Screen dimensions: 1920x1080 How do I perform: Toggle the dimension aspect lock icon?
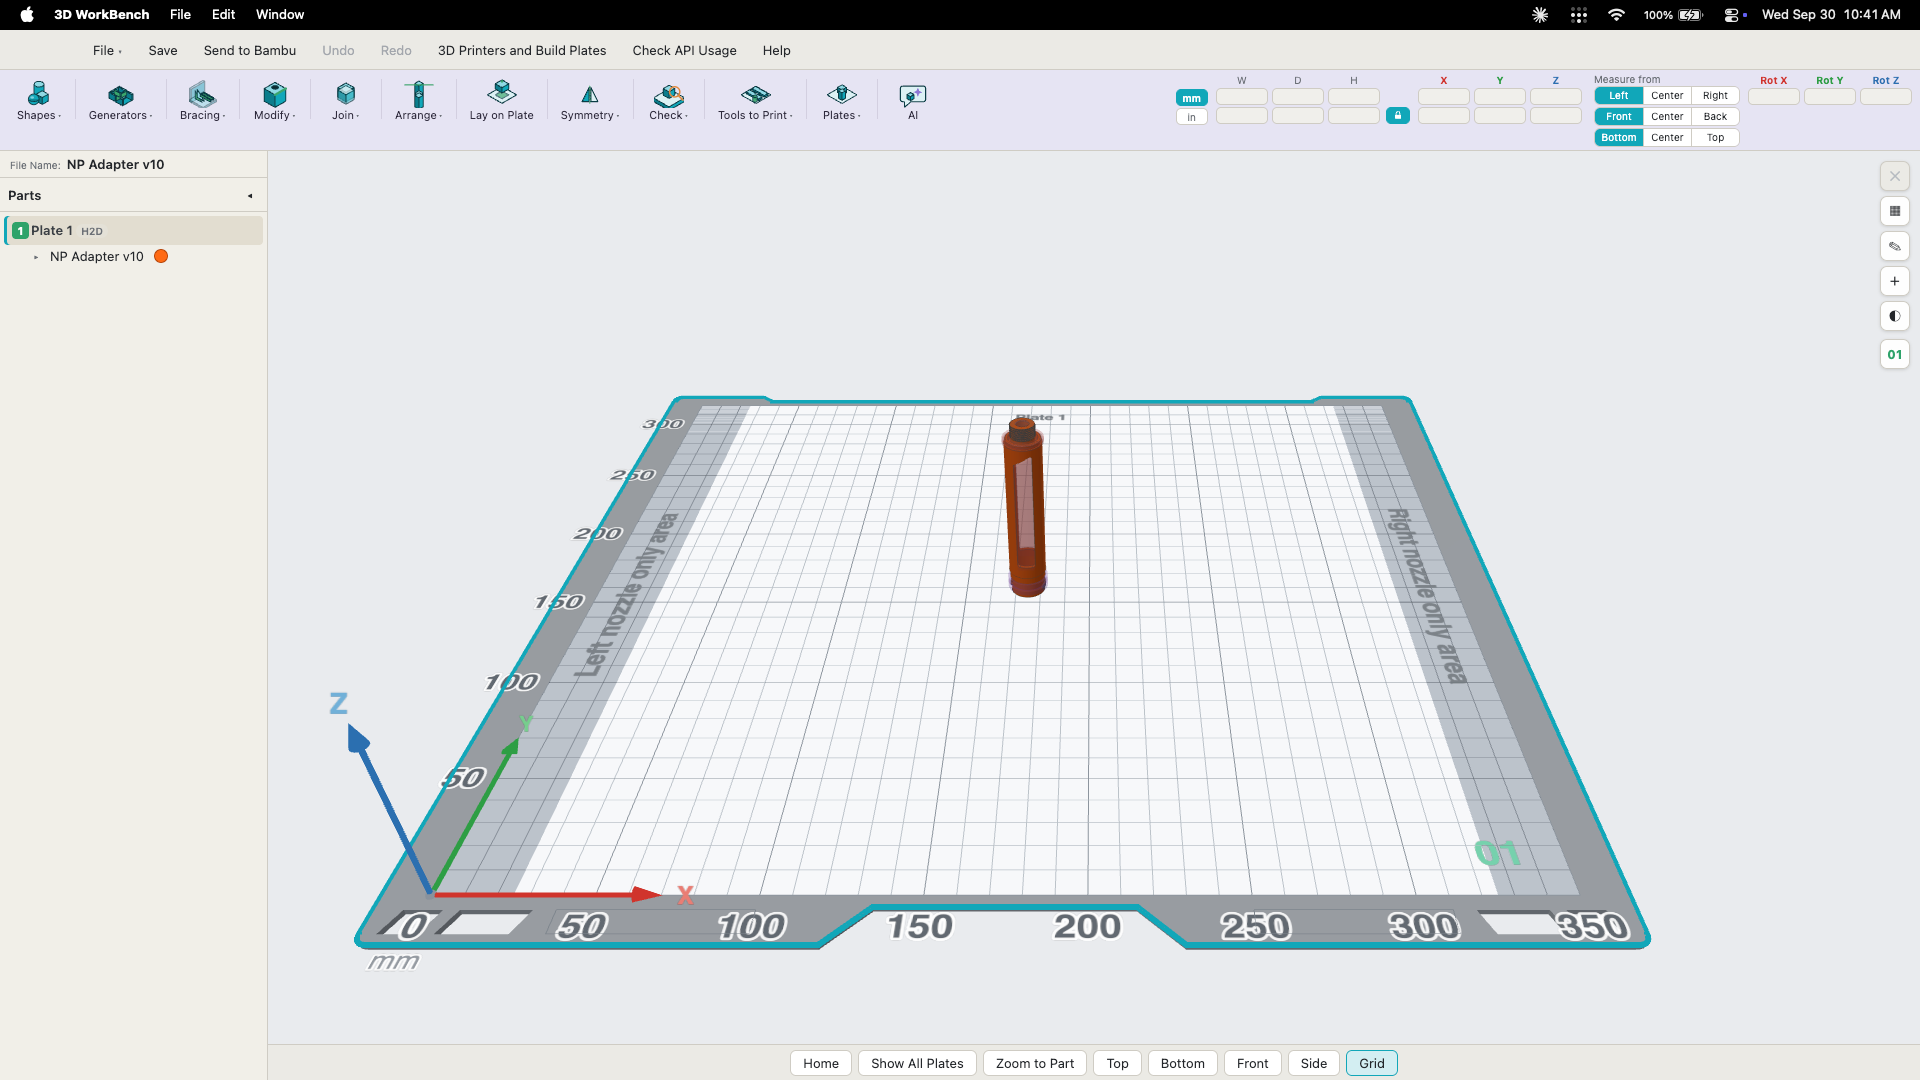pyautogui.click(x=1398, y=116)
